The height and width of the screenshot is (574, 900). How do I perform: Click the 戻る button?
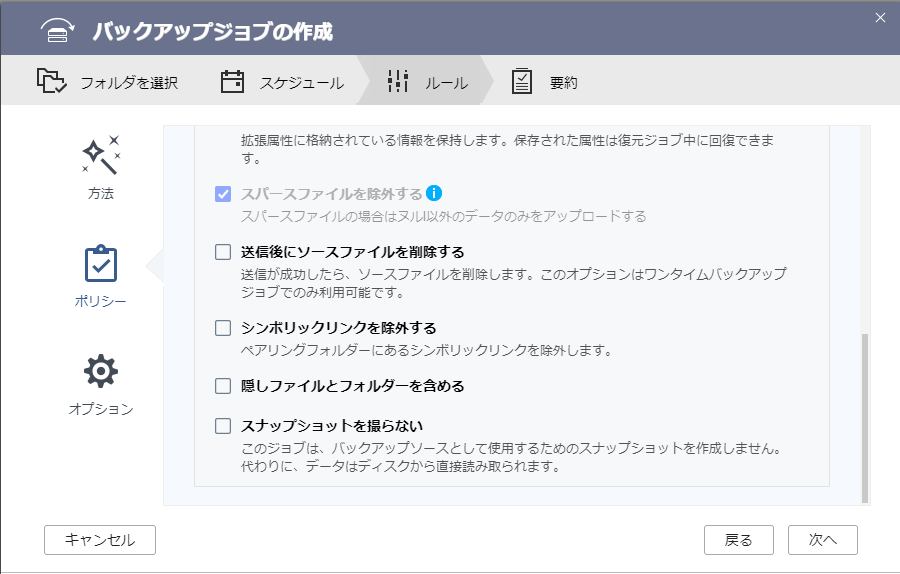click(x=738, y=540)
